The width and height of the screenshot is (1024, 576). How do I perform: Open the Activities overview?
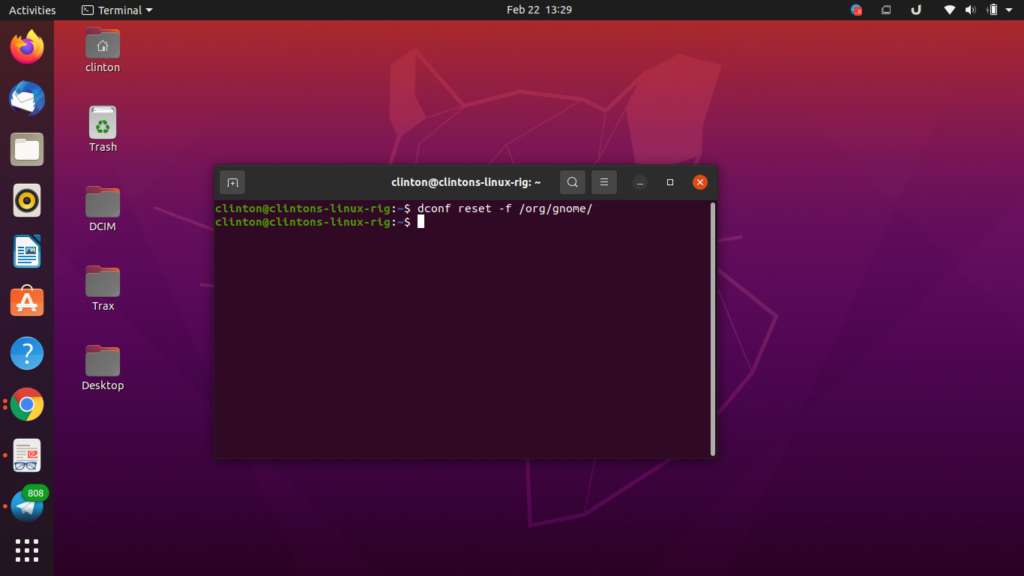point(32,10)
